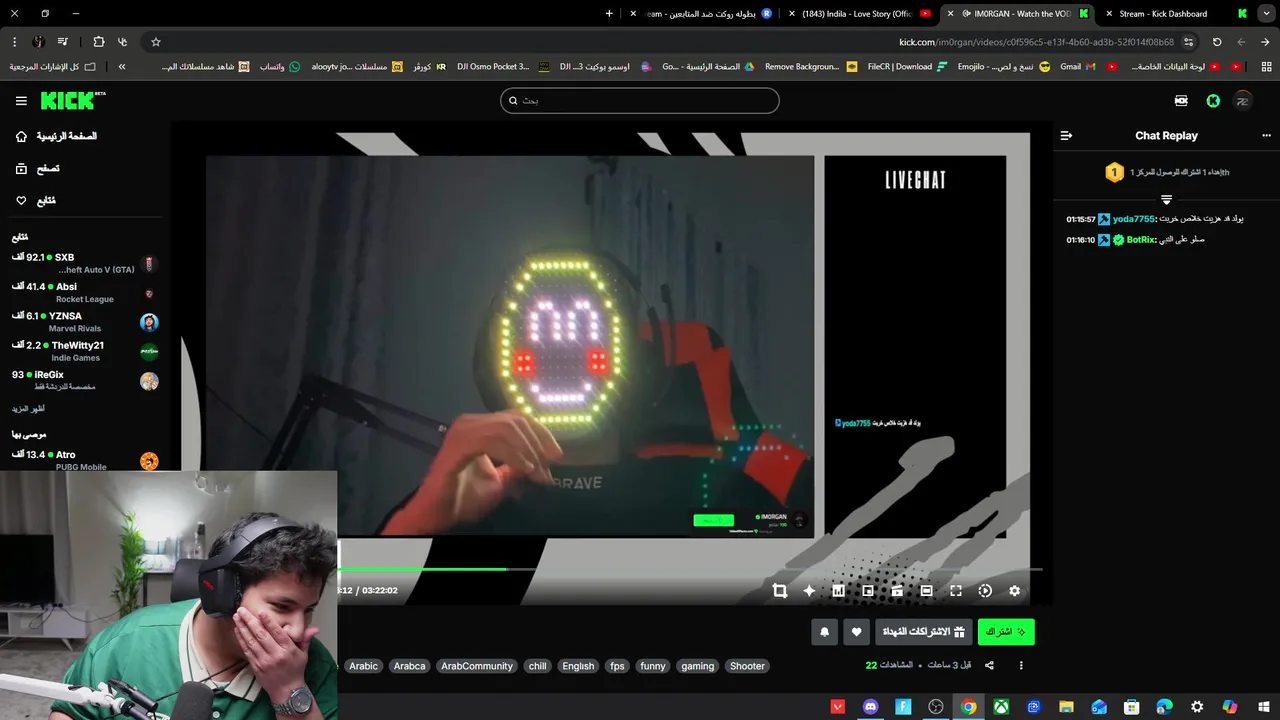Open the Kick hamburger menu

(21, 101)
